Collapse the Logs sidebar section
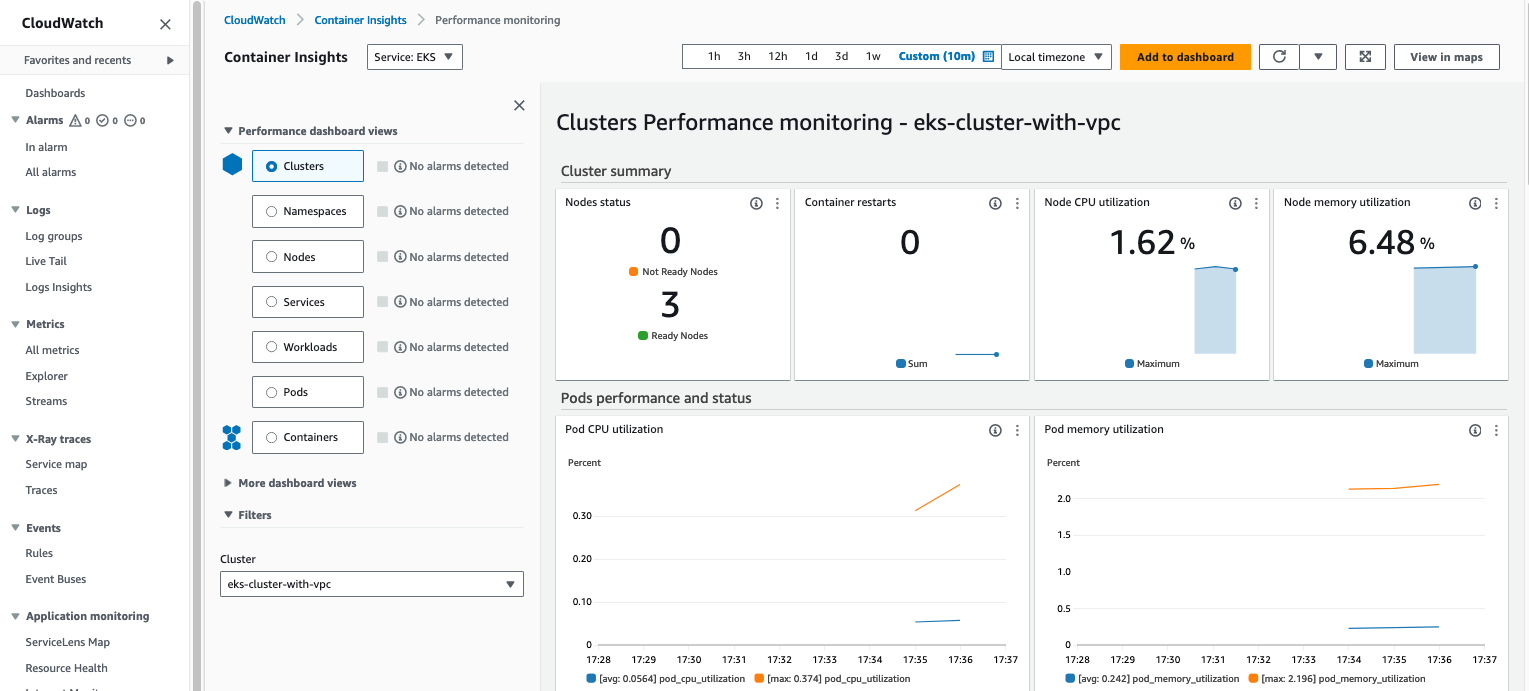Image resolution: width=1529 pixels, height=691 pixels. pyautogui.click(x=15, y=210)
